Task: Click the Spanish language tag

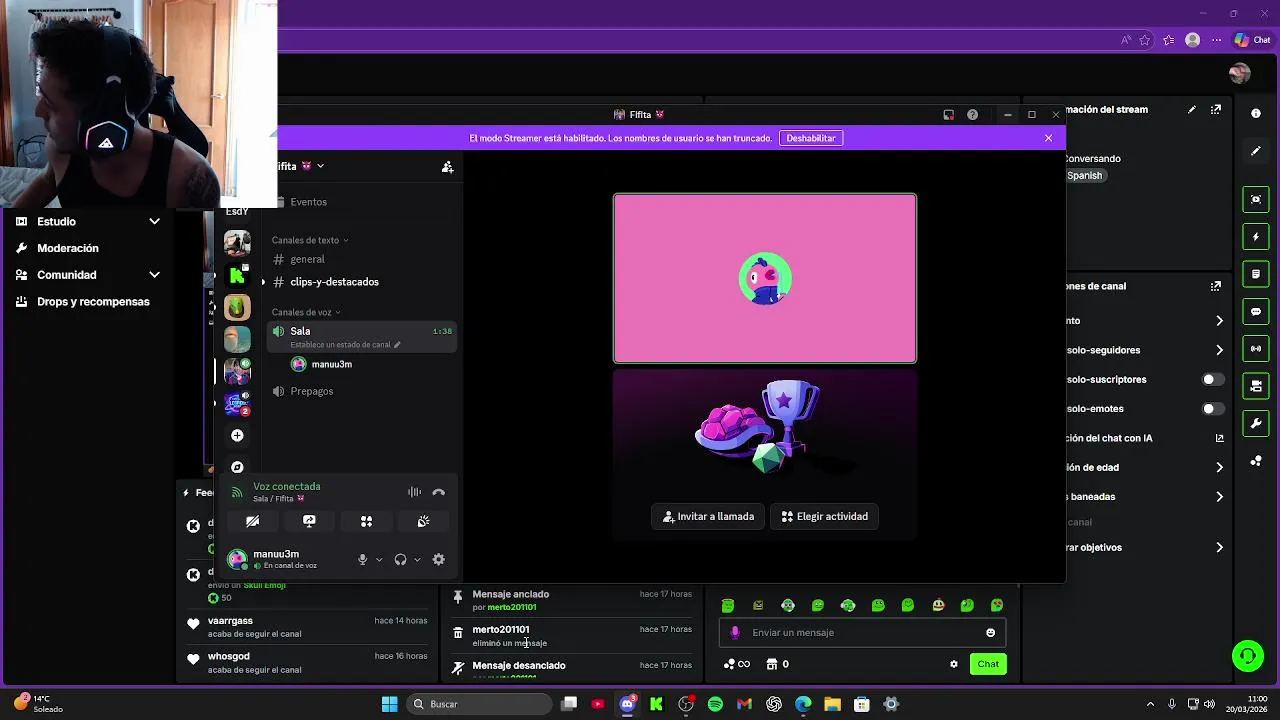Action: coord(1084,176)
